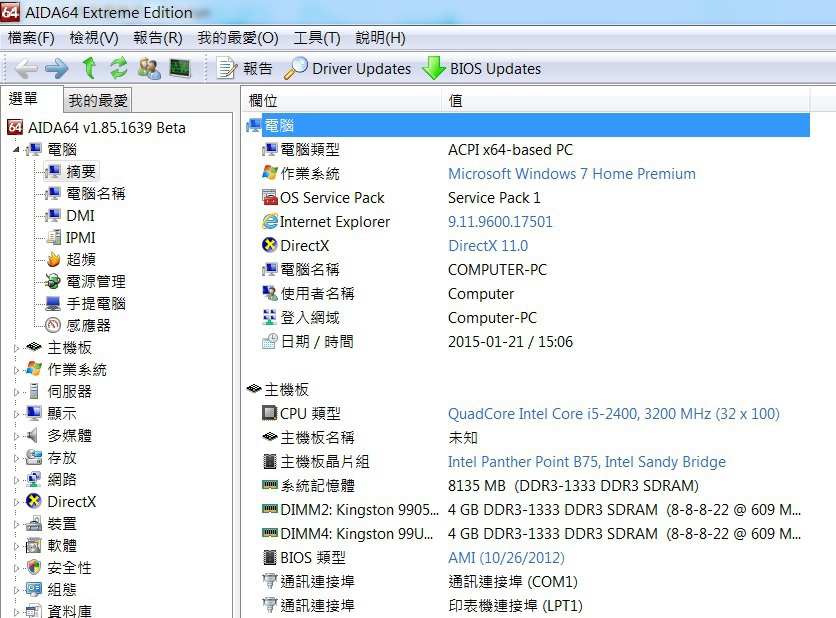Screen dimensions: 836x618
Task: Click the 值 column header
Action: point(626,100)
